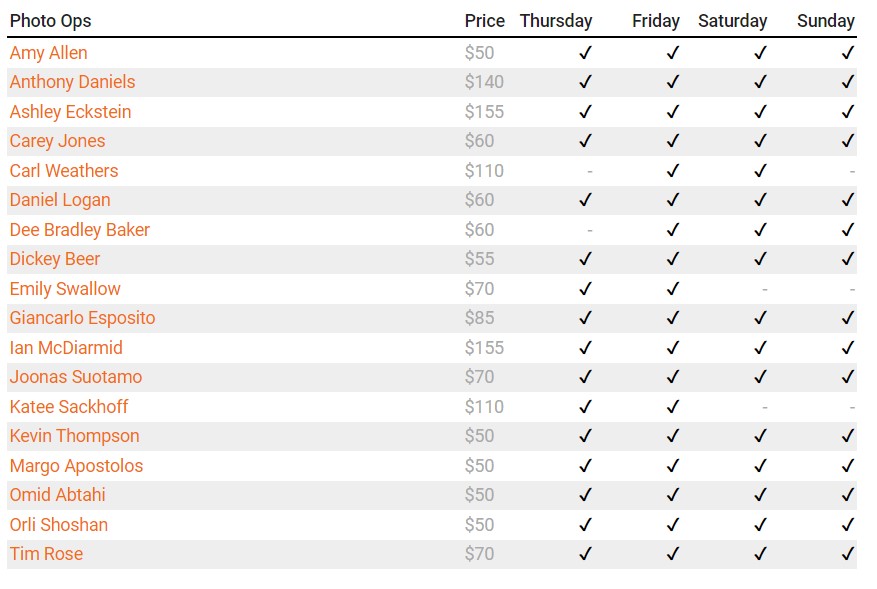Click Tim Rose's Sunday checkmark

pyautogui.click(x=848, y=554)
